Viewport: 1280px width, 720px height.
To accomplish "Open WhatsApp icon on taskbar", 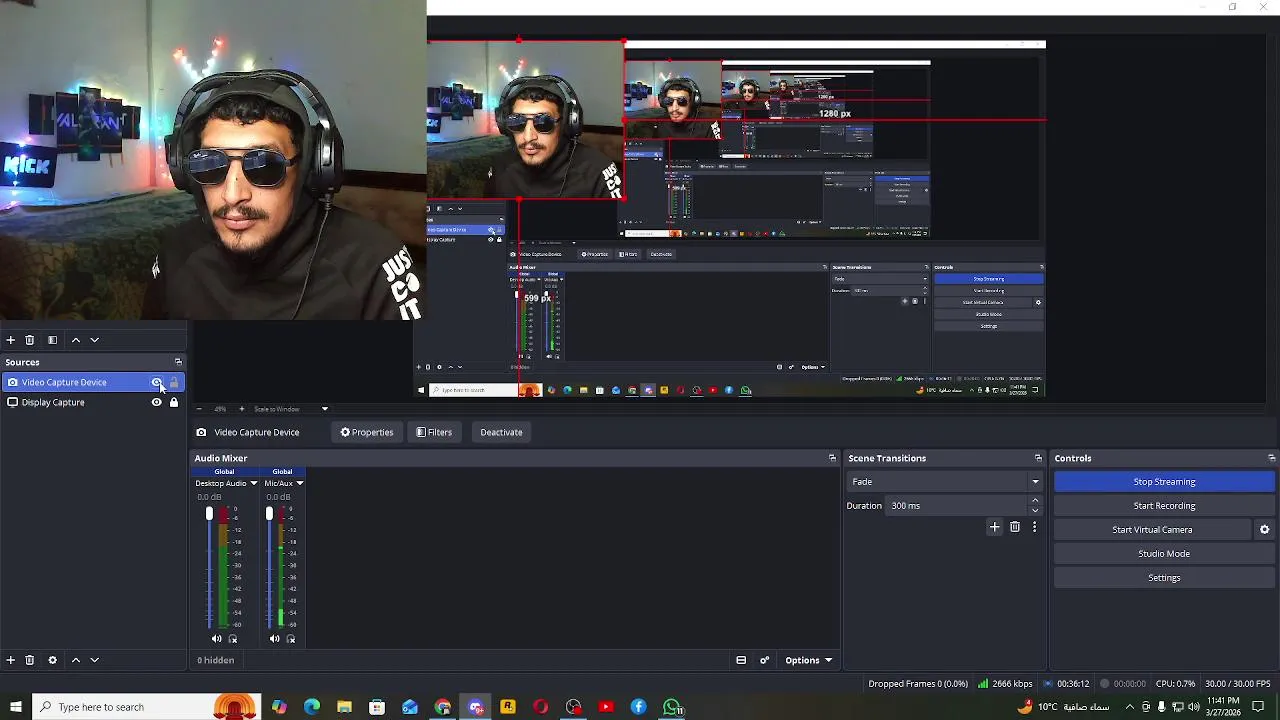I will pos(672,707).
